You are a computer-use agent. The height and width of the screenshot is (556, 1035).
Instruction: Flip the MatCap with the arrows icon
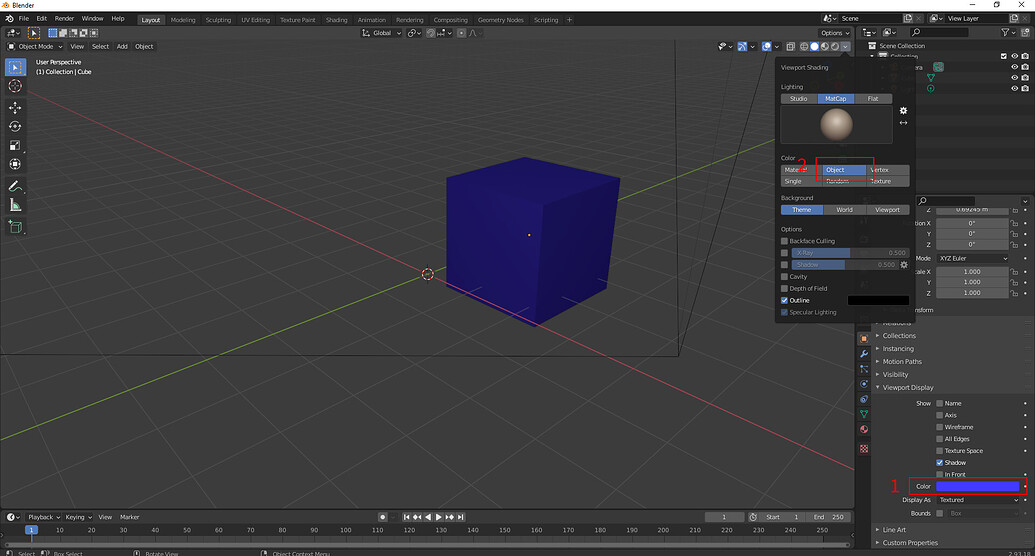click(x=903, y=123)
